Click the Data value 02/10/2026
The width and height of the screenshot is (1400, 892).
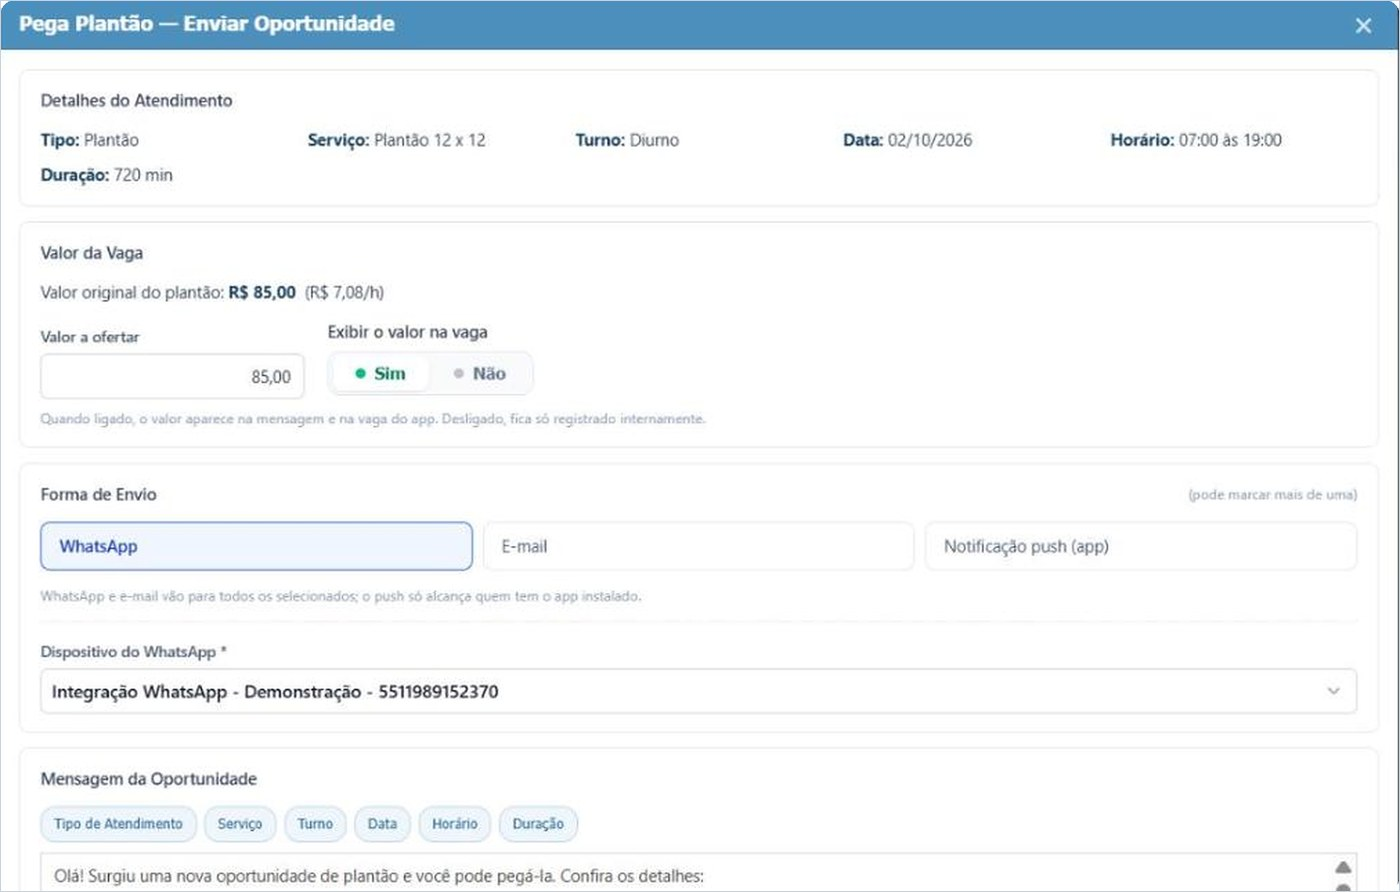coord(930,140)
